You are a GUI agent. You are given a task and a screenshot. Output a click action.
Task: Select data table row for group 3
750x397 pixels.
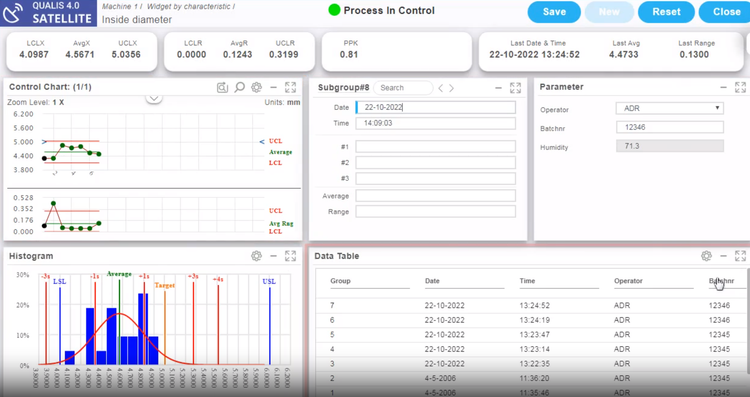point(531,364)
